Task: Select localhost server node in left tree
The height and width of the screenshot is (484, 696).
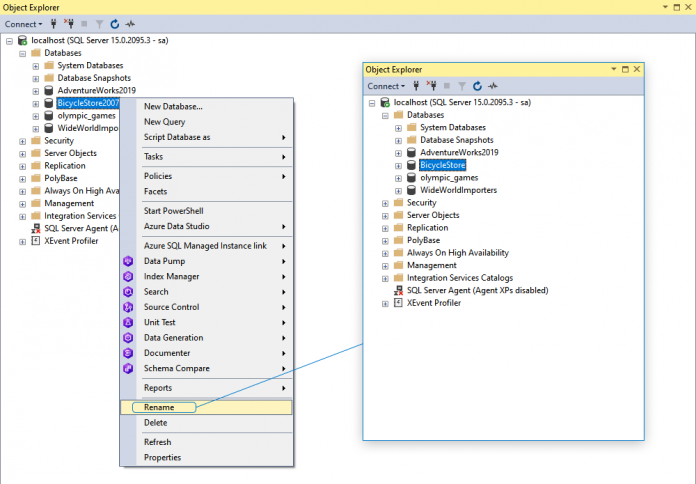Action: [99, 40]
